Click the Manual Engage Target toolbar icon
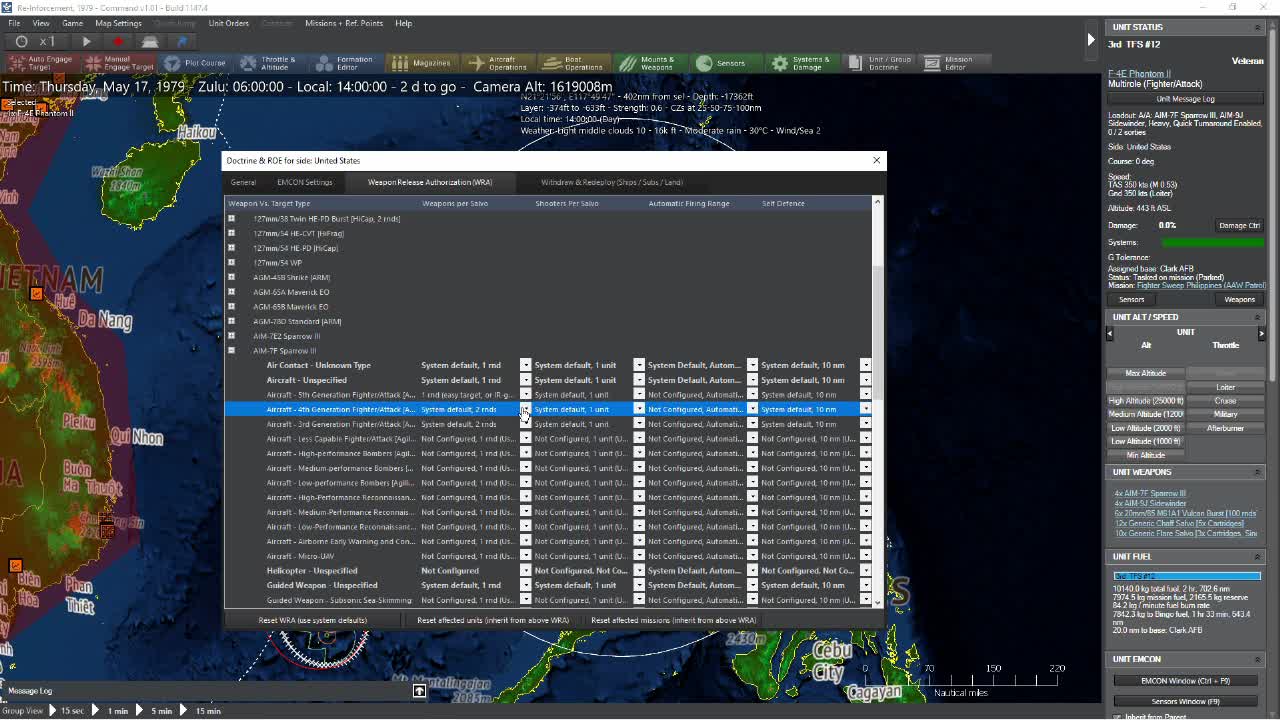Image resolution: width=1280 pixels, height=720 pixels. tap(119, 63)
